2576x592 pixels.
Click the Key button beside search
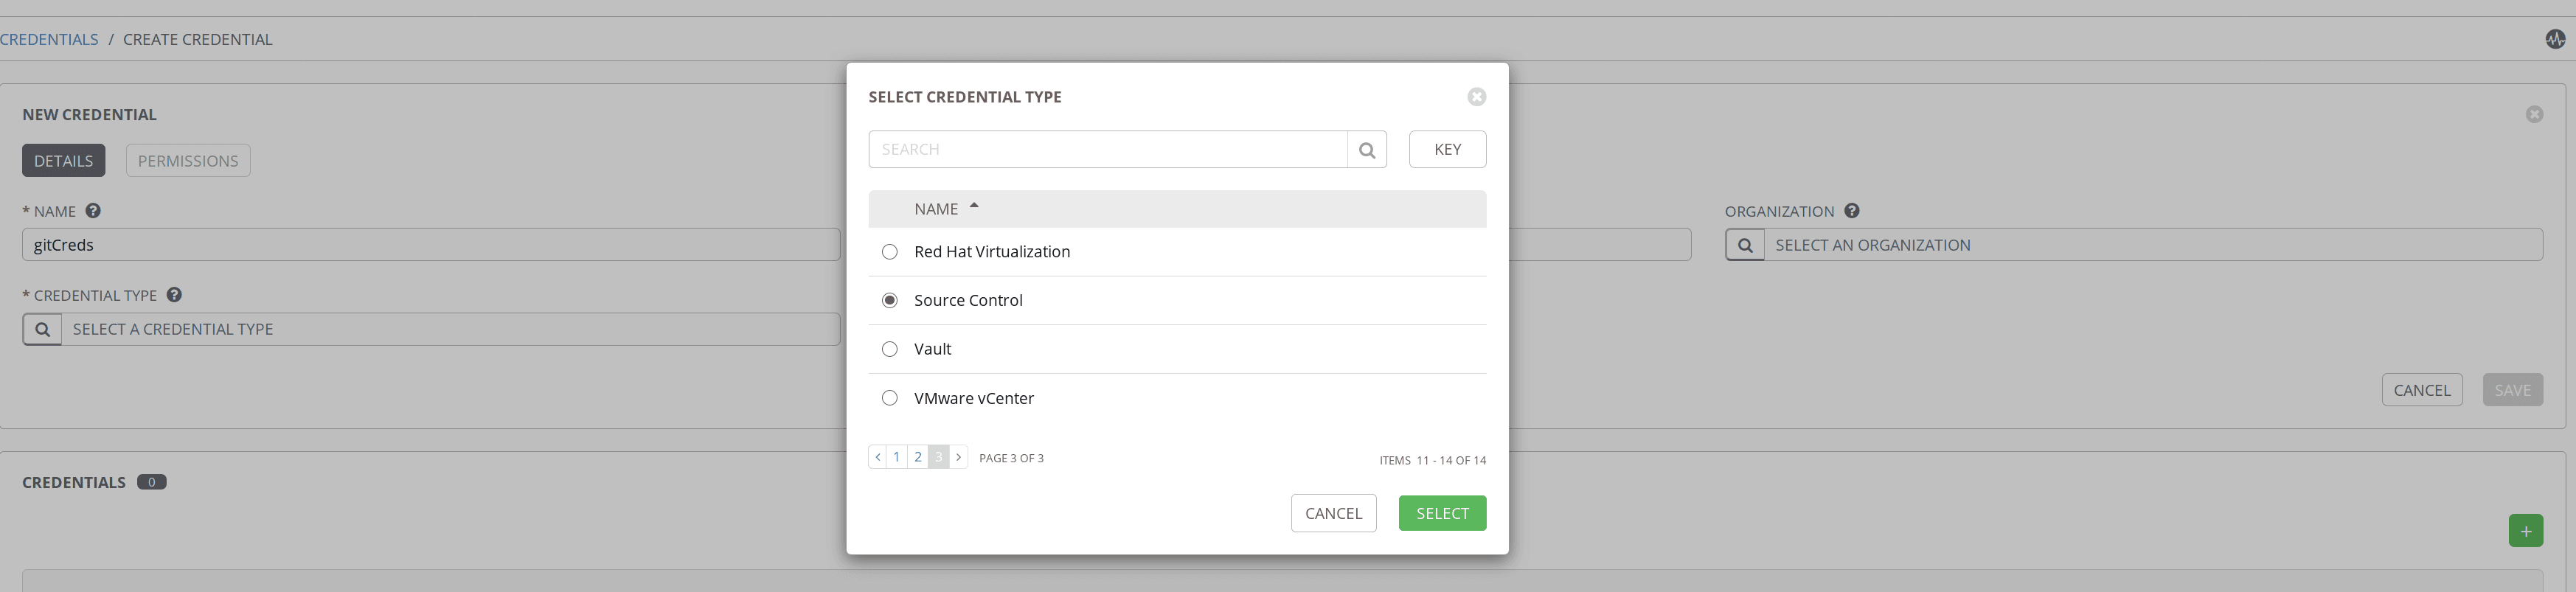[1446, 150]
